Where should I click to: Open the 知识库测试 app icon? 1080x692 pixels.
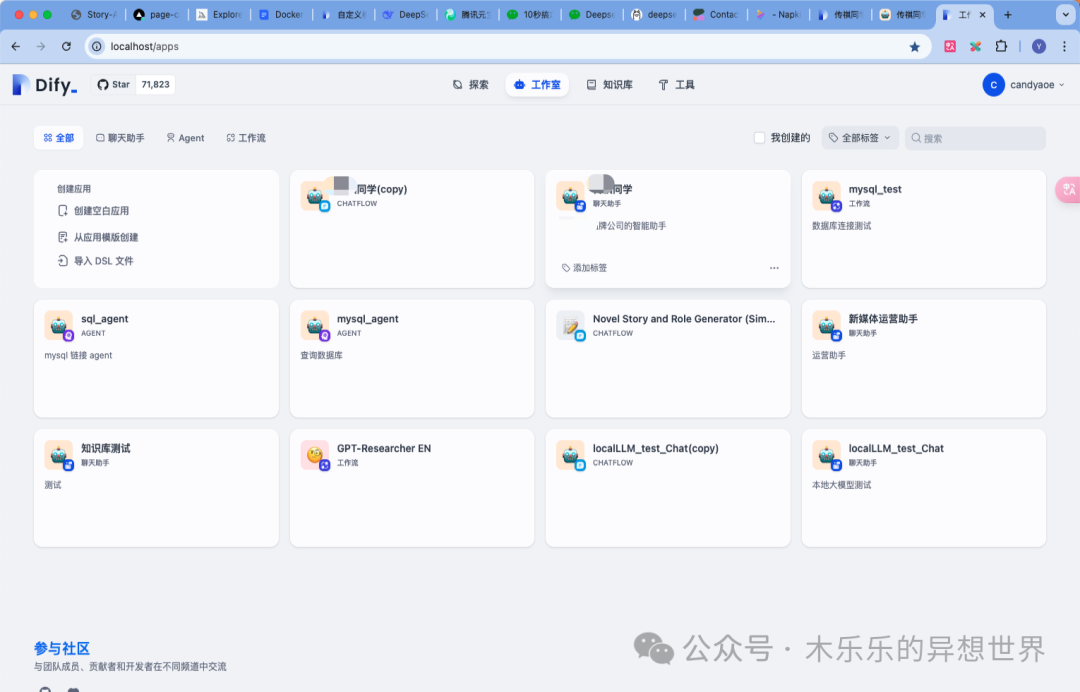tap(59, 455)
